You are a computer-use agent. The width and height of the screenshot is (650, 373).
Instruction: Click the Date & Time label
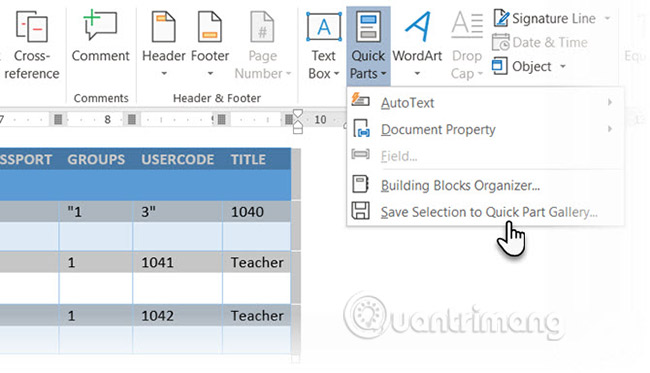550,42
